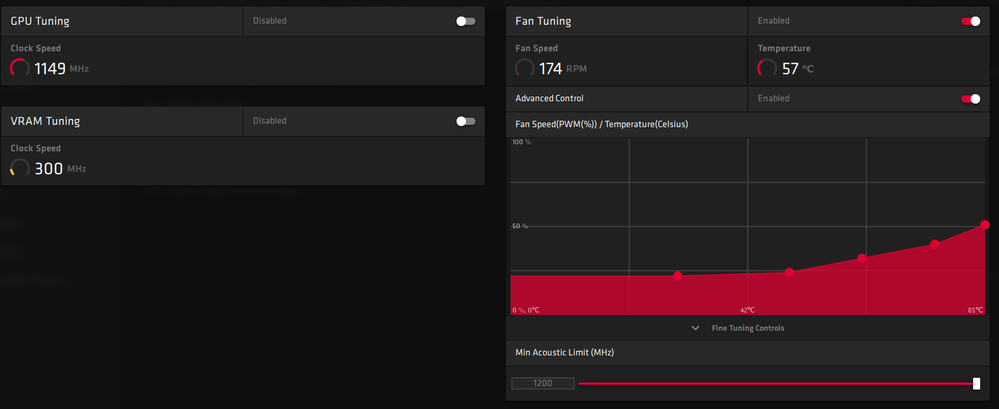Select the third fan curve point
The height and width of the screenshot is (409, 999).
coord(862,258)
